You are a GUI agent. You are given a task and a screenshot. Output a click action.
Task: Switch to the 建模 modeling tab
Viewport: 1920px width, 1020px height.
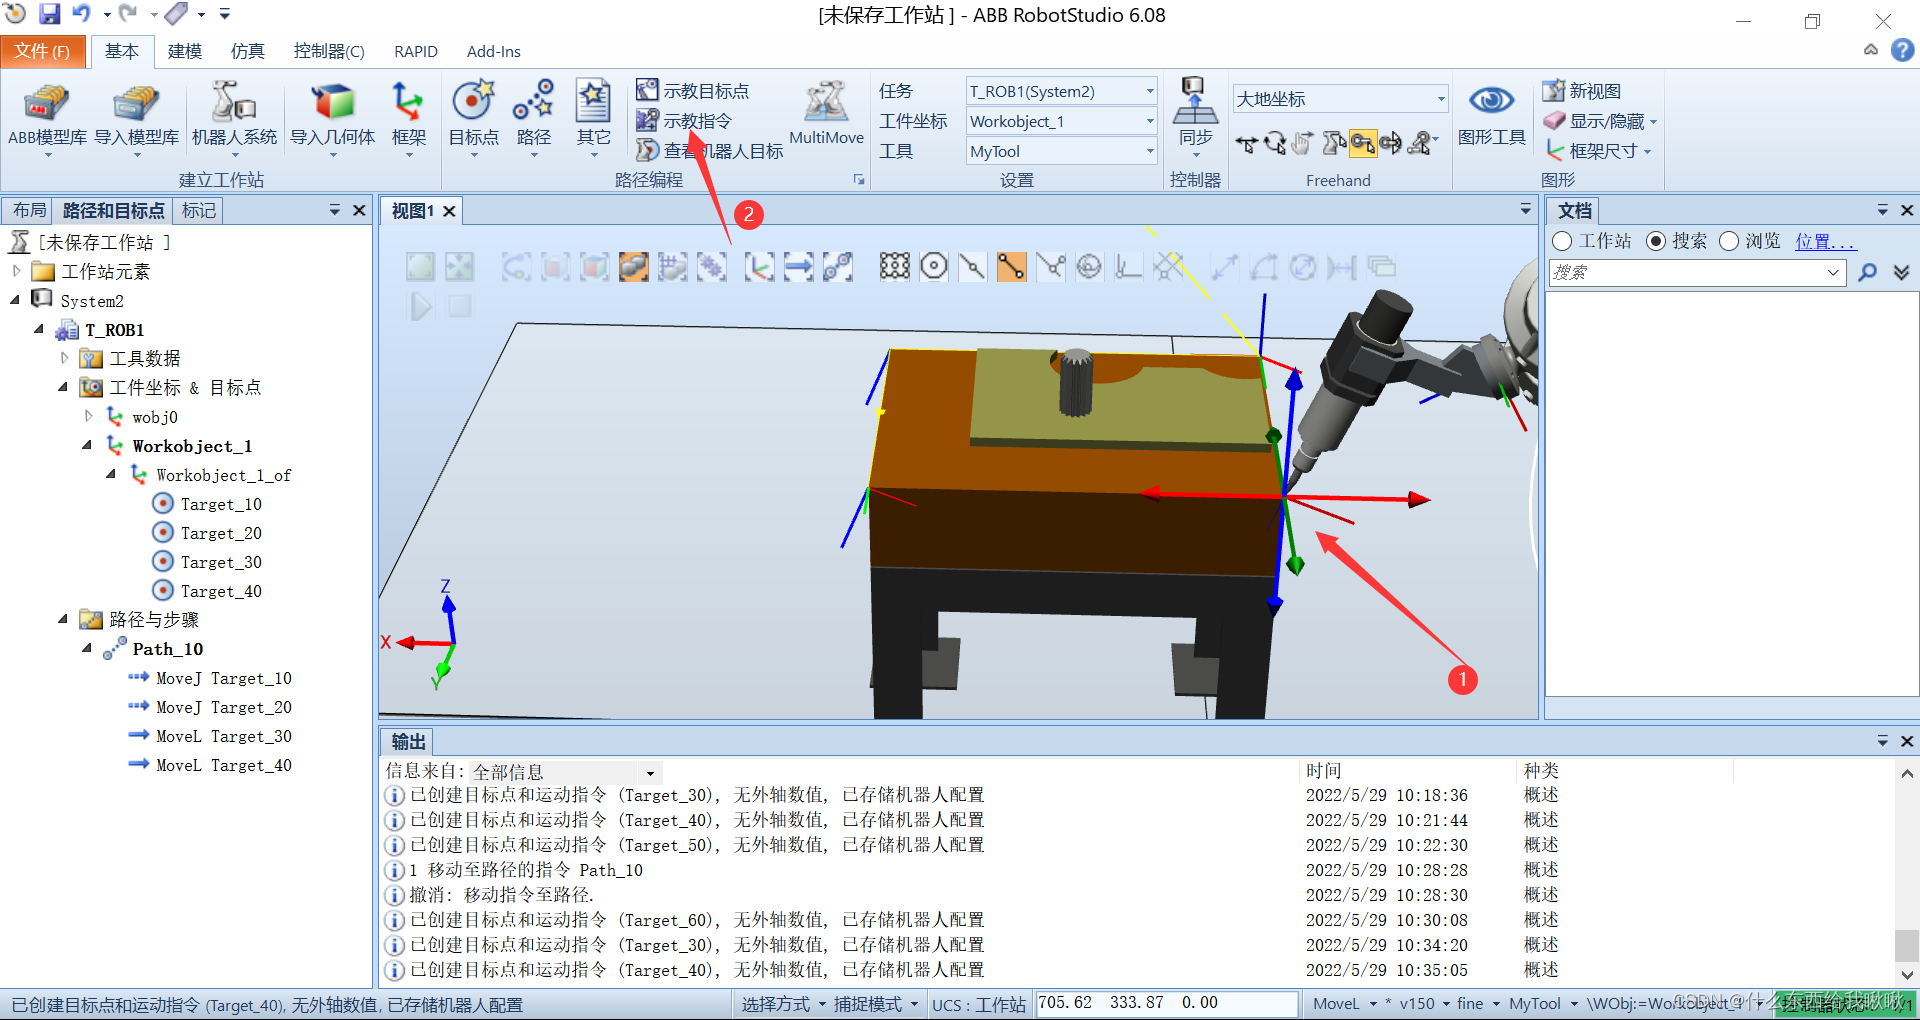[x=185, y=51]
